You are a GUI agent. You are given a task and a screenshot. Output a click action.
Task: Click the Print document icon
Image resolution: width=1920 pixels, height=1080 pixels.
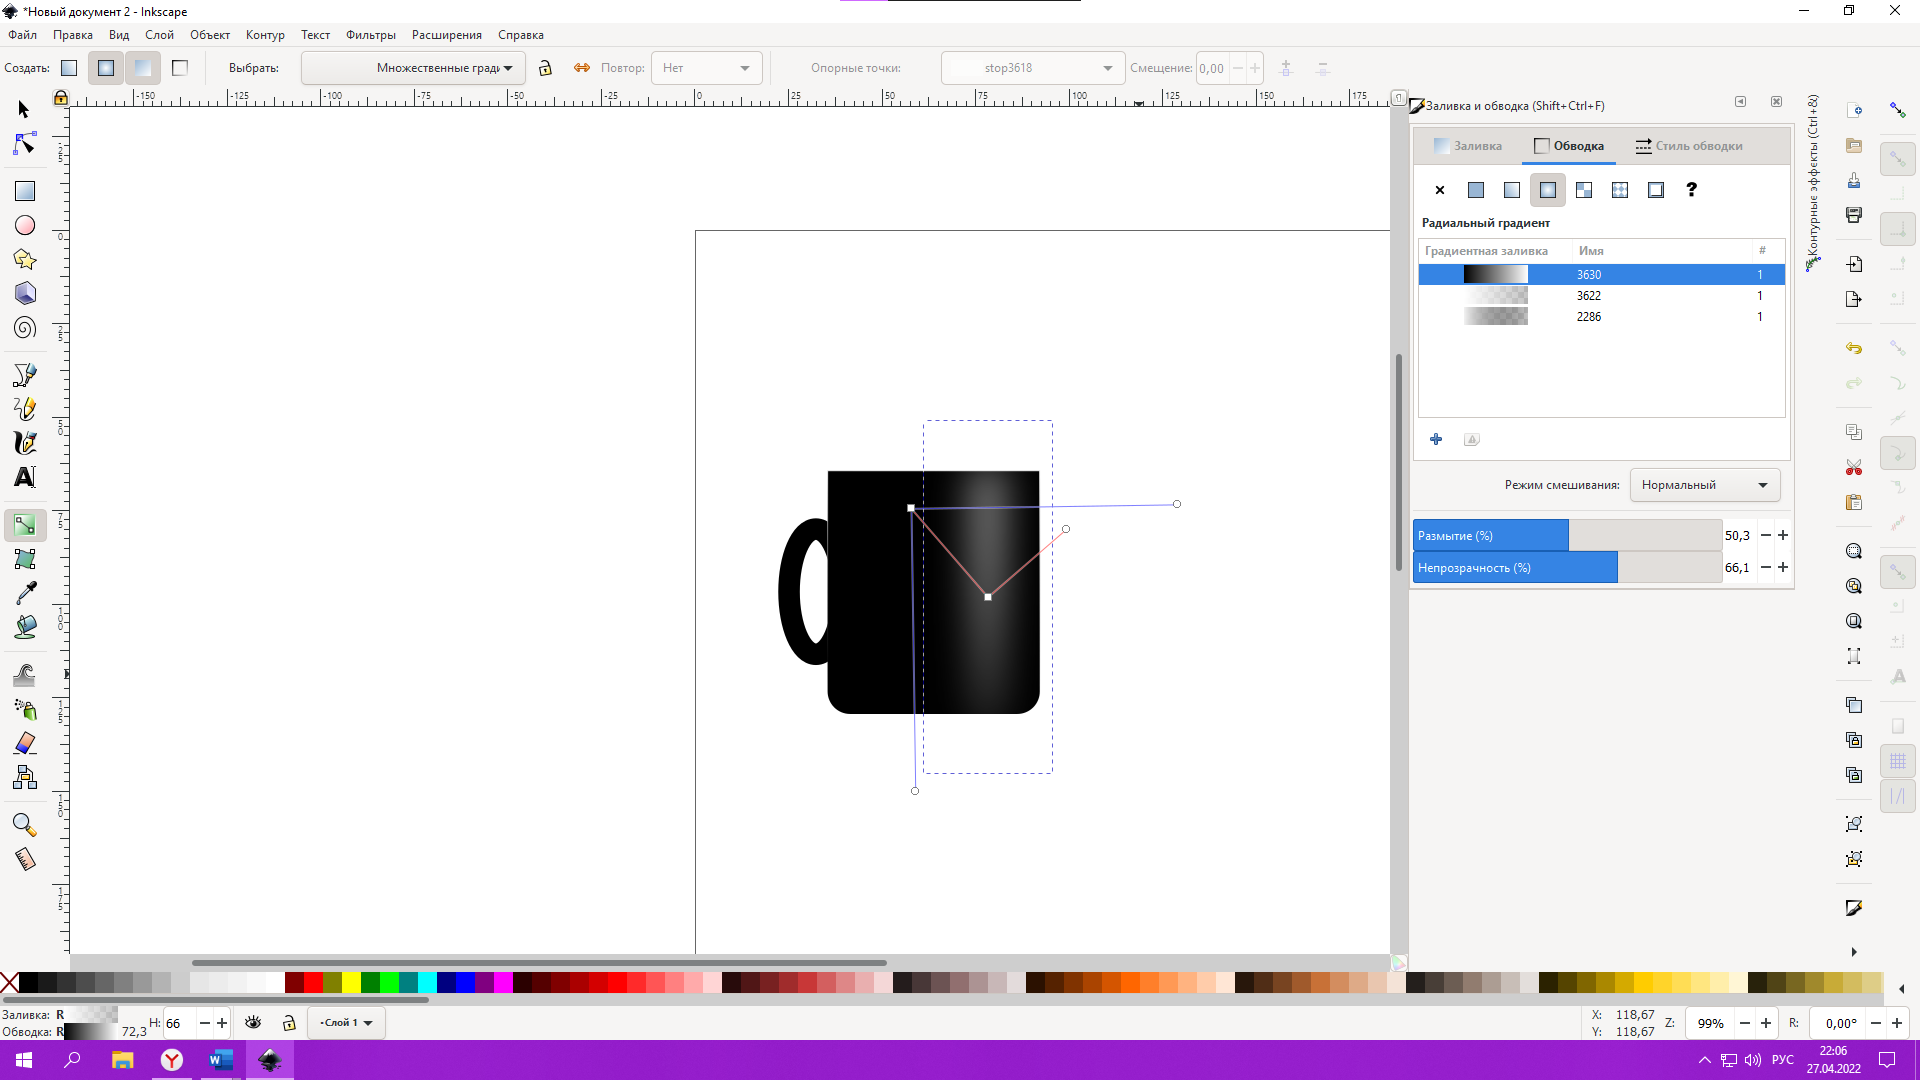point(1854,214)
